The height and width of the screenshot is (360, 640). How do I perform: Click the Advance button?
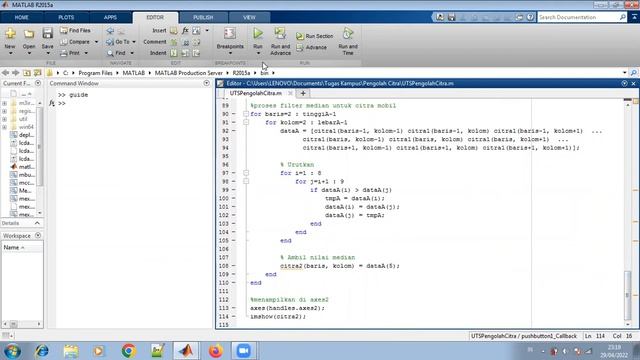click(311, 48)
